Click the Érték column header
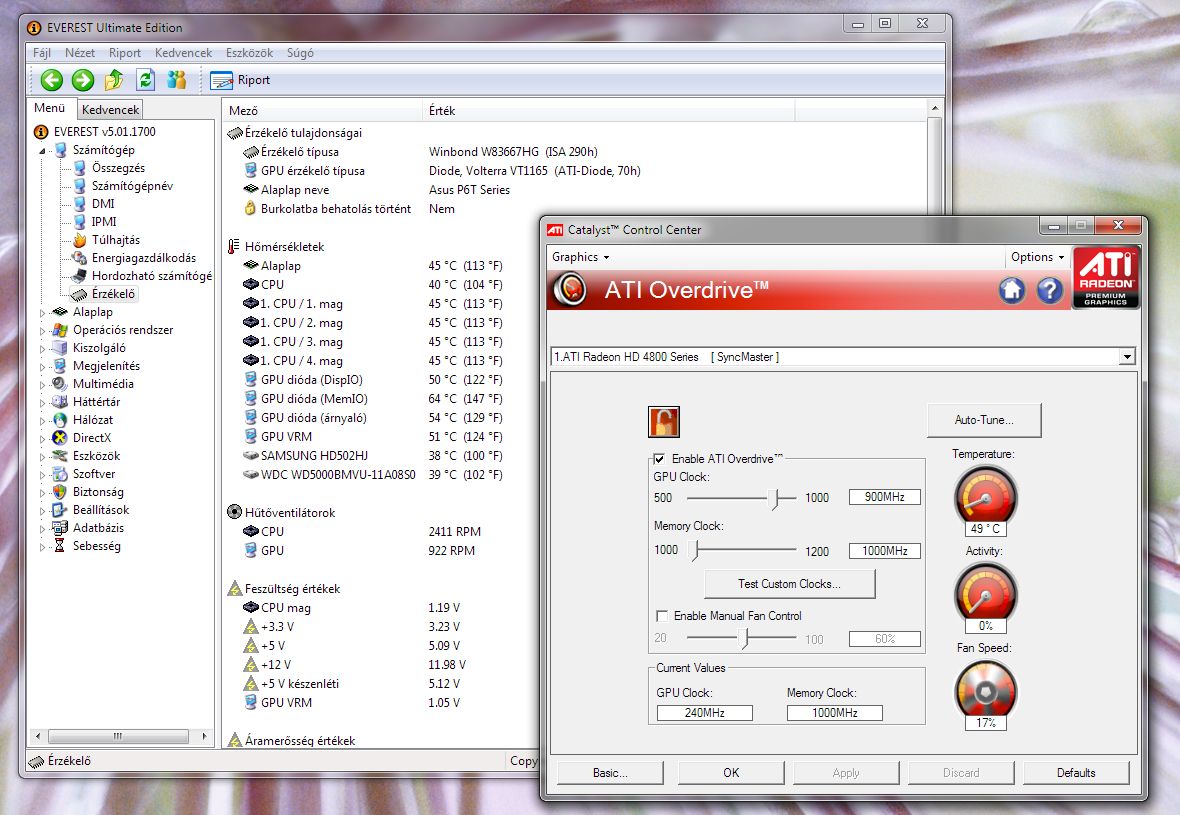Viewport: 1180px width, 815px height. pos(608,111)
